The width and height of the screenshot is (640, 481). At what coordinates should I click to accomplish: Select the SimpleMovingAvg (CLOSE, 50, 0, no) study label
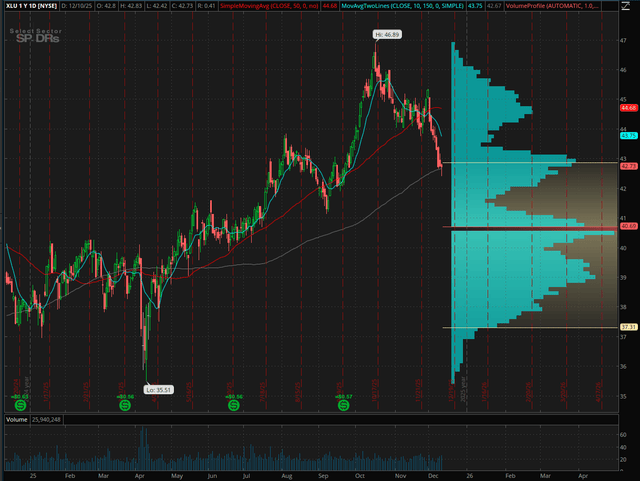tap(269, 6)
